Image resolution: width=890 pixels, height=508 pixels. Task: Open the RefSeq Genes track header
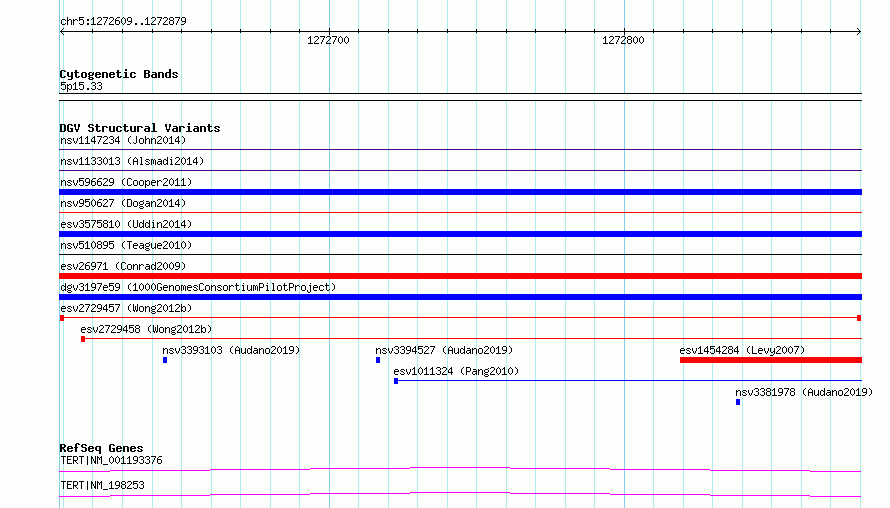(102, 448)
